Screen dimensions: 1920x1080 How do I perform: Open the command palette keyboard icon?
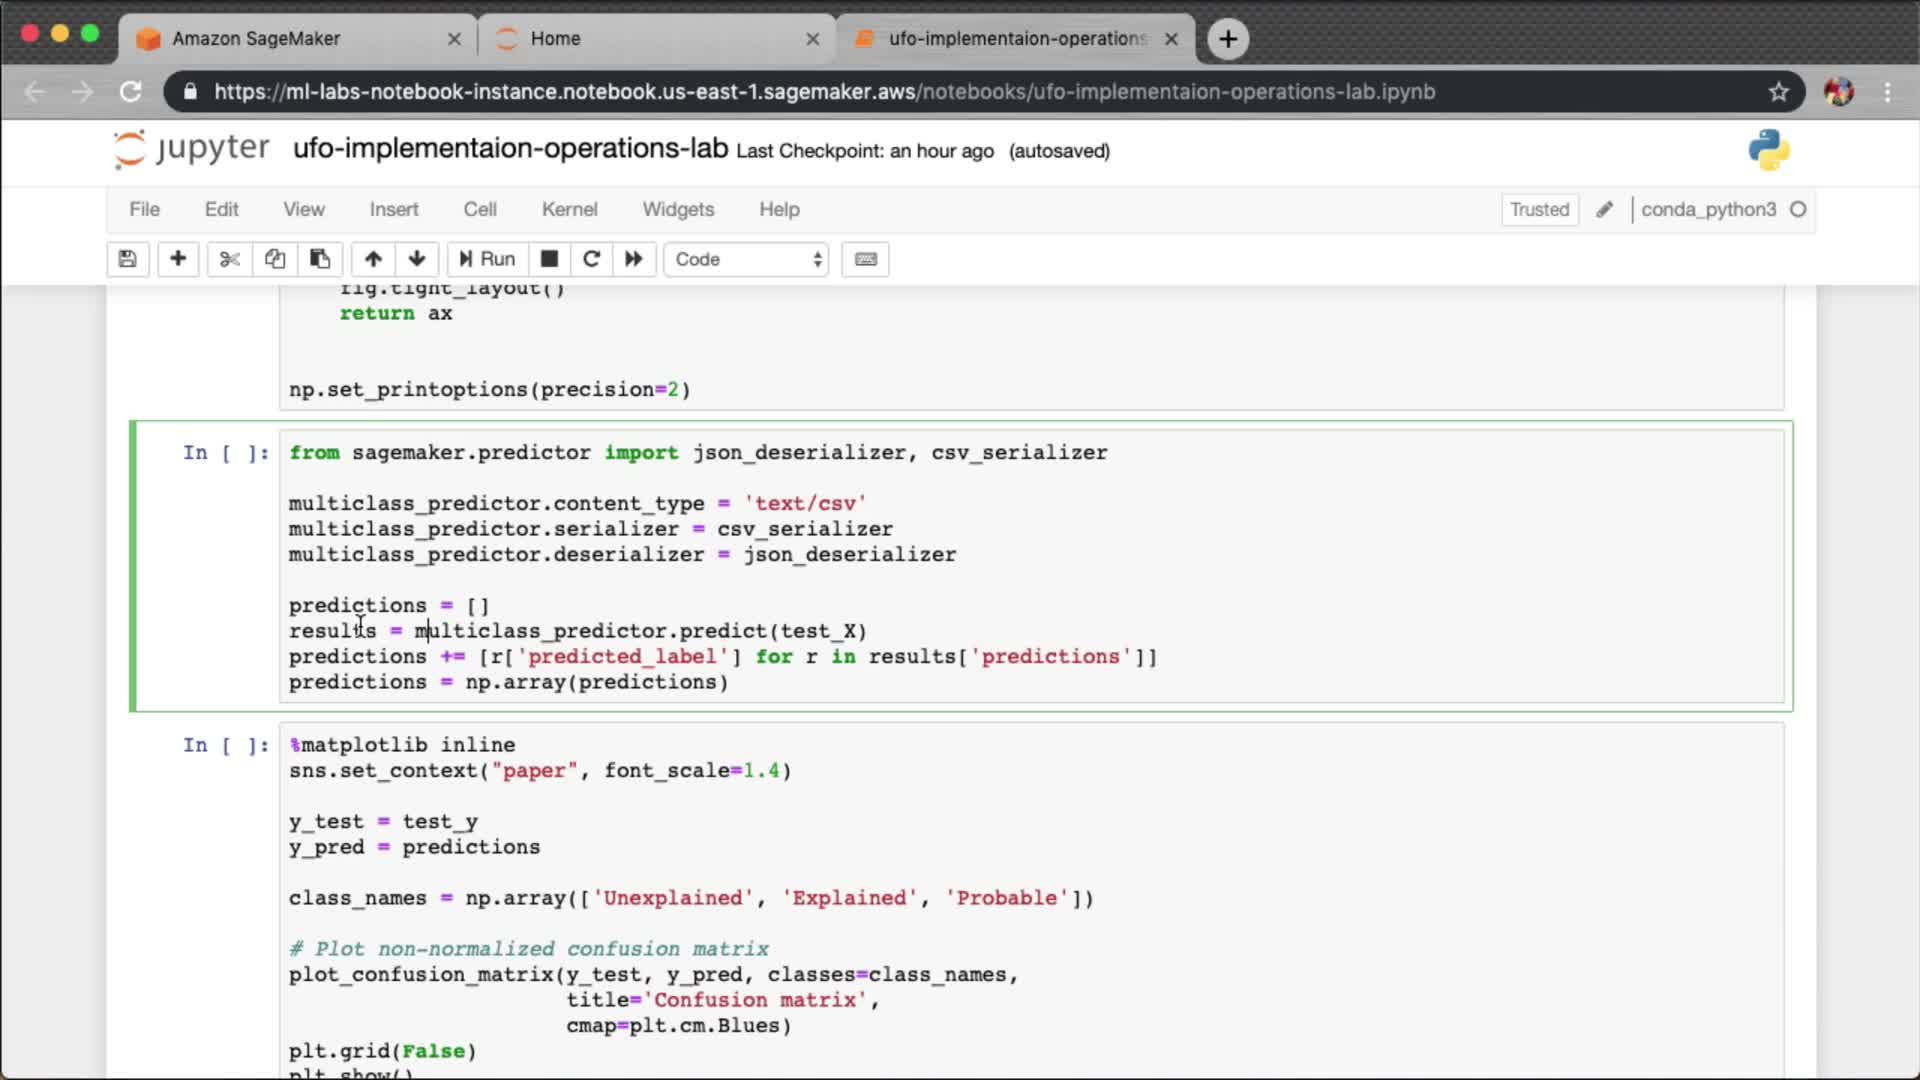point(866,259)
